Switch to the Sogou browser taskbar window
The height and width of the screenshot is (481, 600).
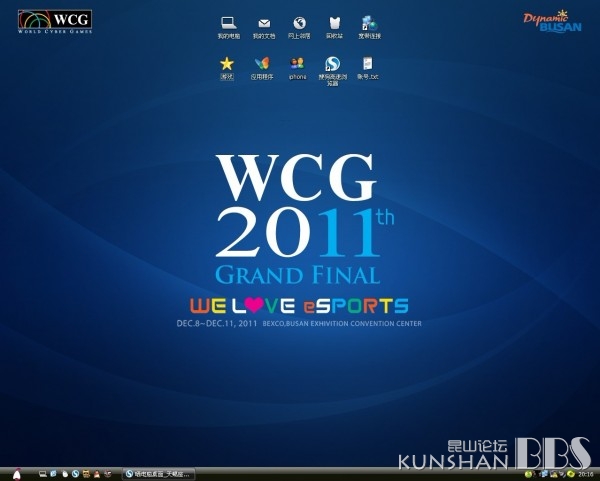159,474
